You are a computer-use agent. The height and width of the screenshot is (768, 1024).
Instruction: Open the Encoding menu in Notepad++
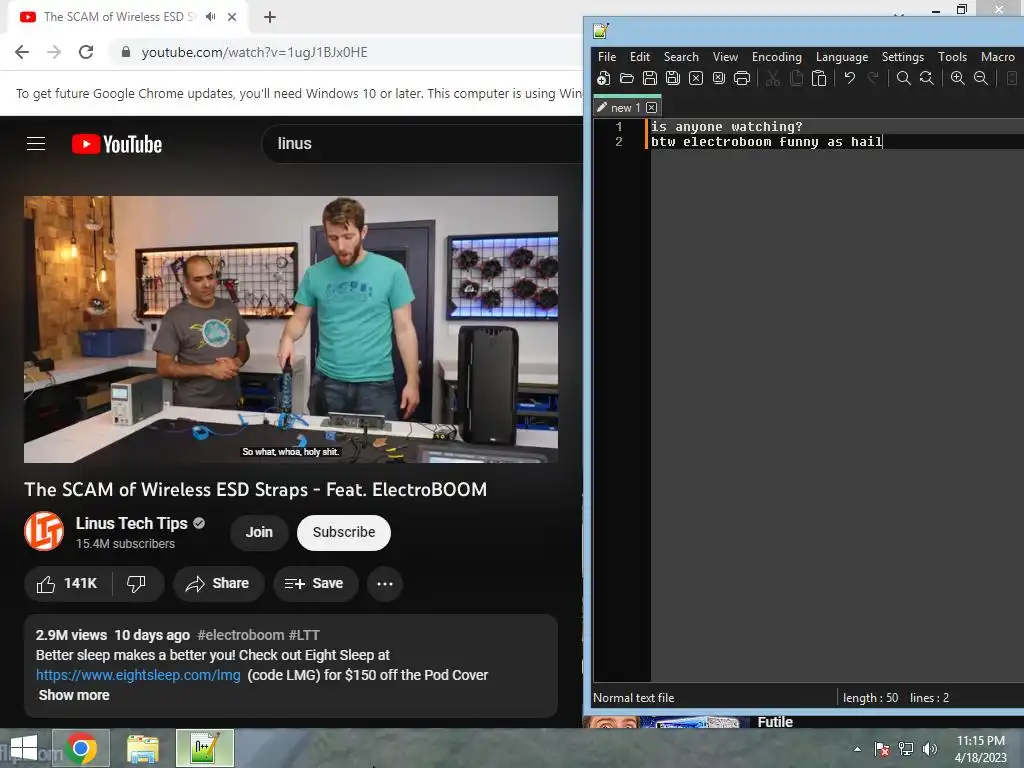click(776, 57)
